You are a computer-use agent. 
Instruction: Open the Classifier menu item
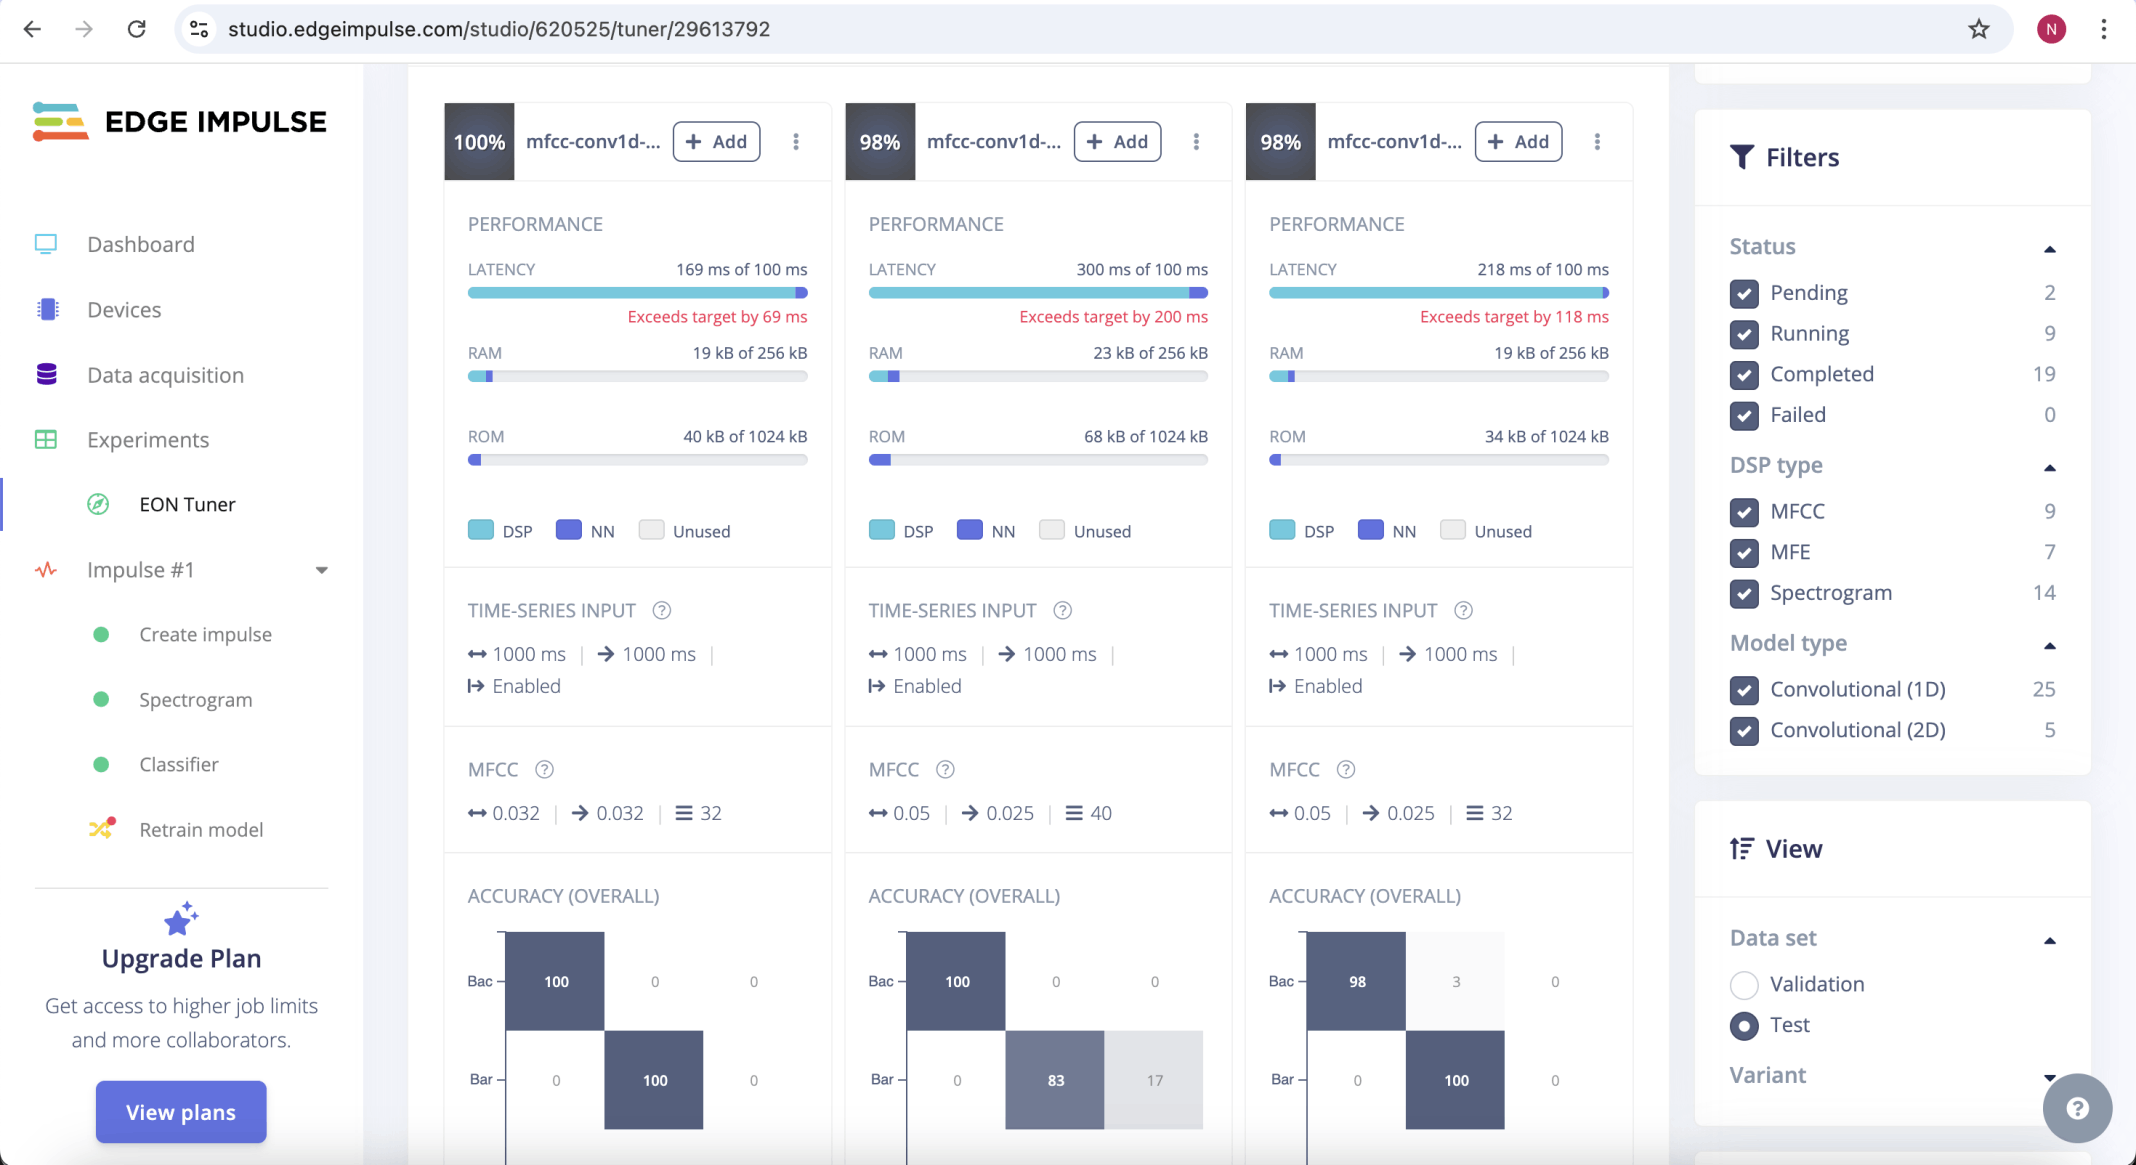pos(178,764)
